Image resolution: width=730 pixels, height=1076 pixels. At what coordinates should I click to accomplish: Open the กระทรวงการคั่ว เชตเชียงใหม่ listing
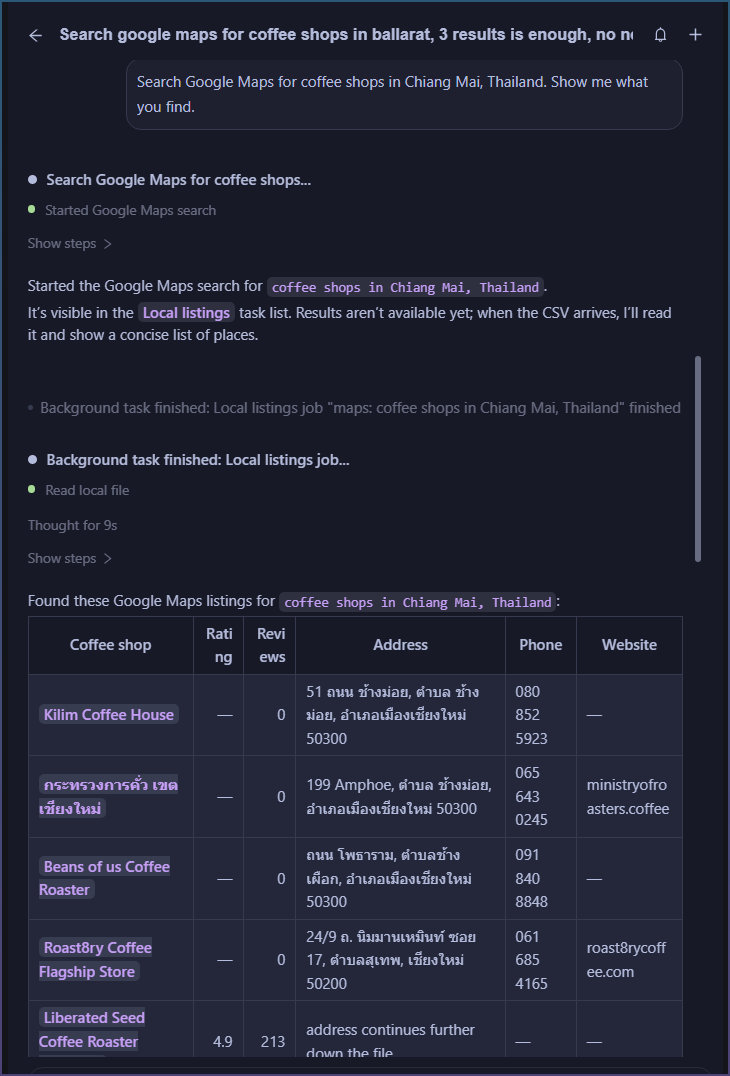108,796
